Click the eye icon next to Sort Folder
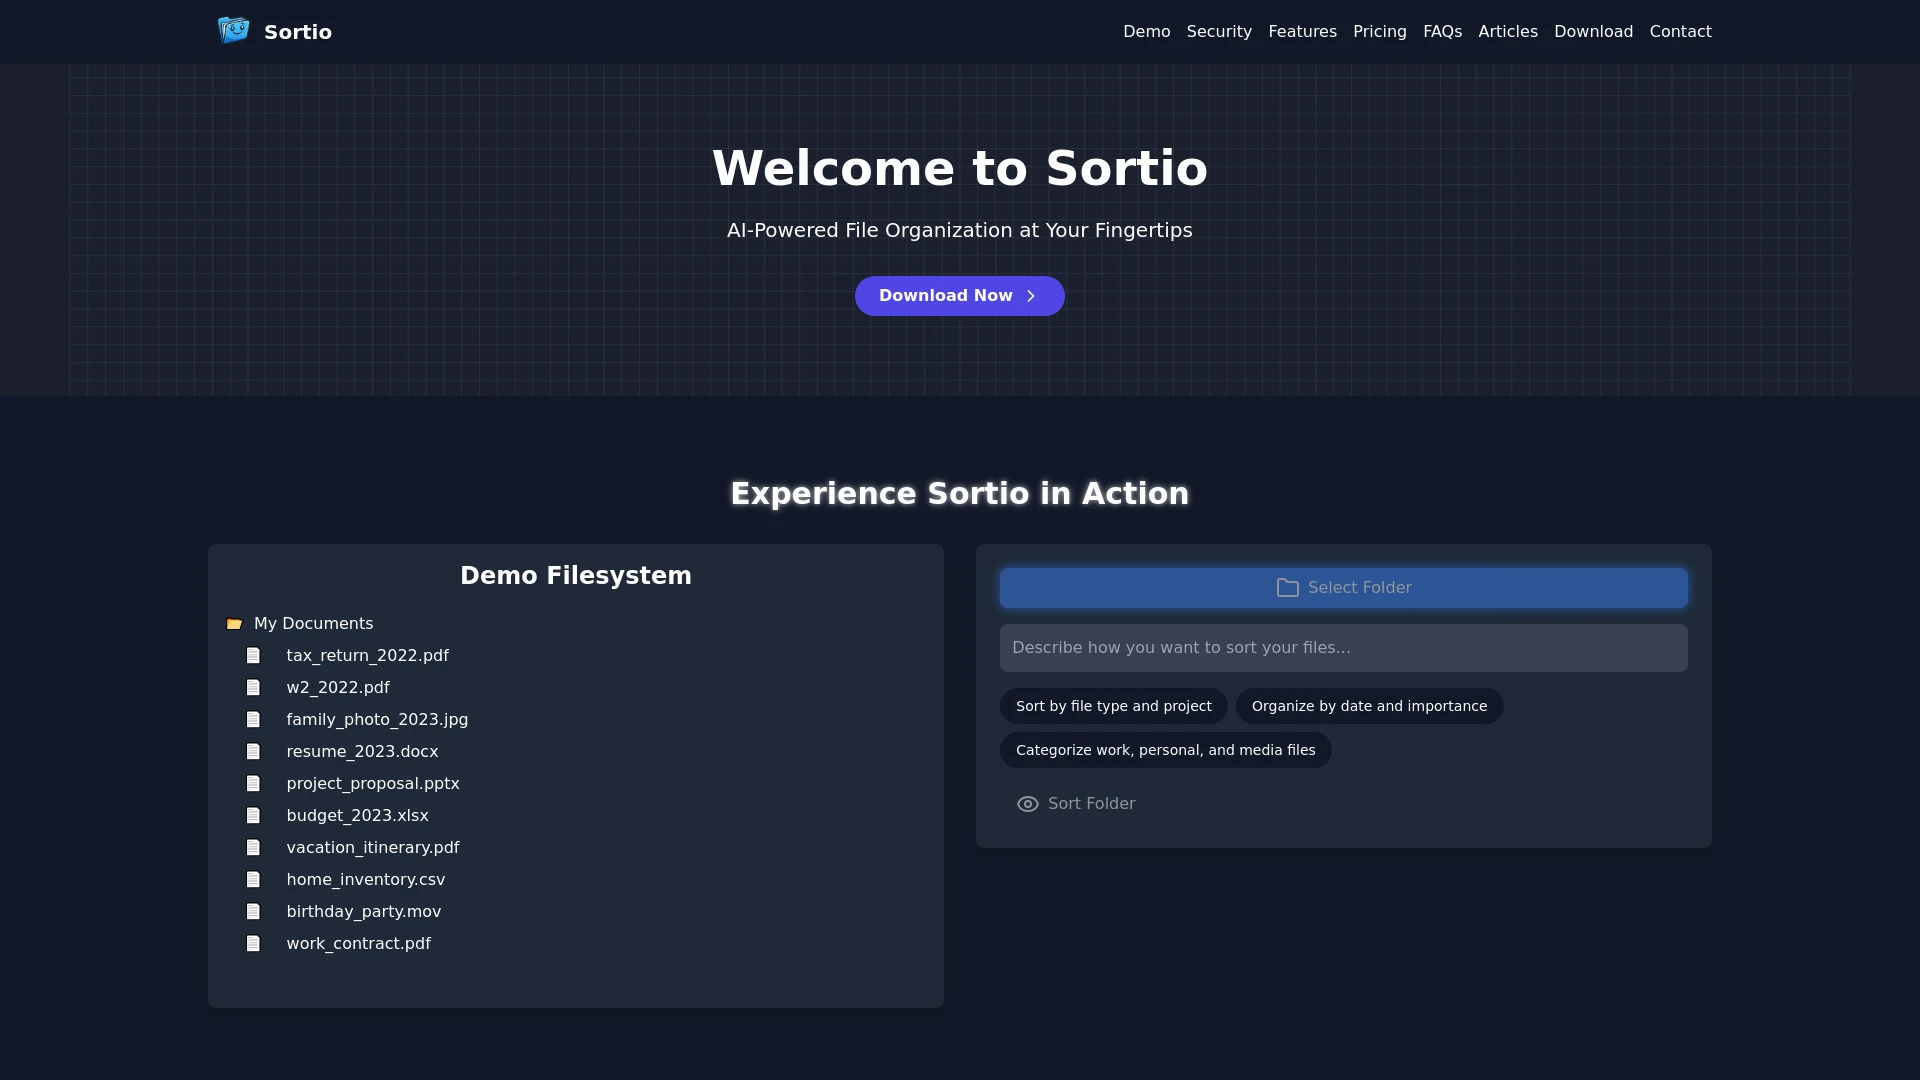 point(1027,803)
